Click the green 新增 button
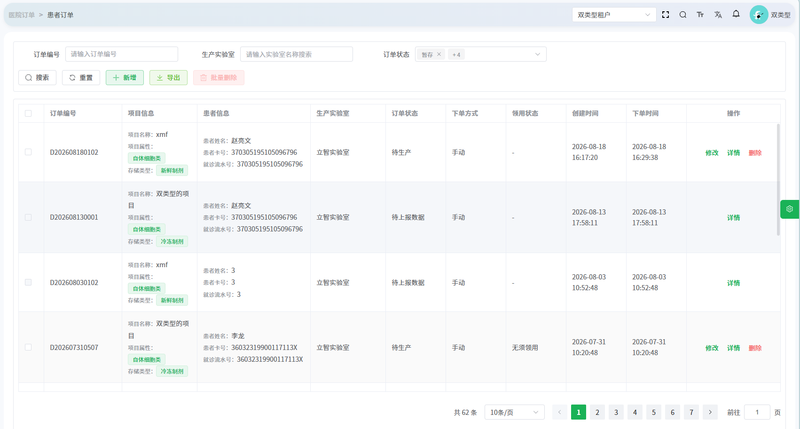 (x=124, y=78)
